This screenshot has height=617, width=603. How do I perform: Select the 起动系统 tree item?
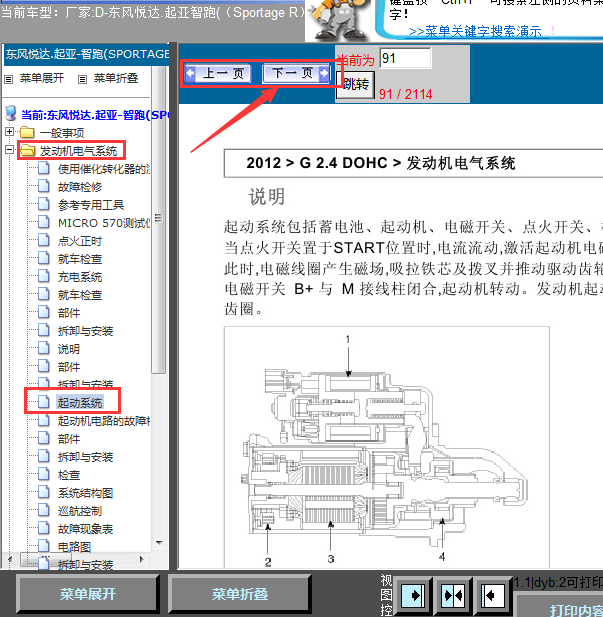[80, 403]
